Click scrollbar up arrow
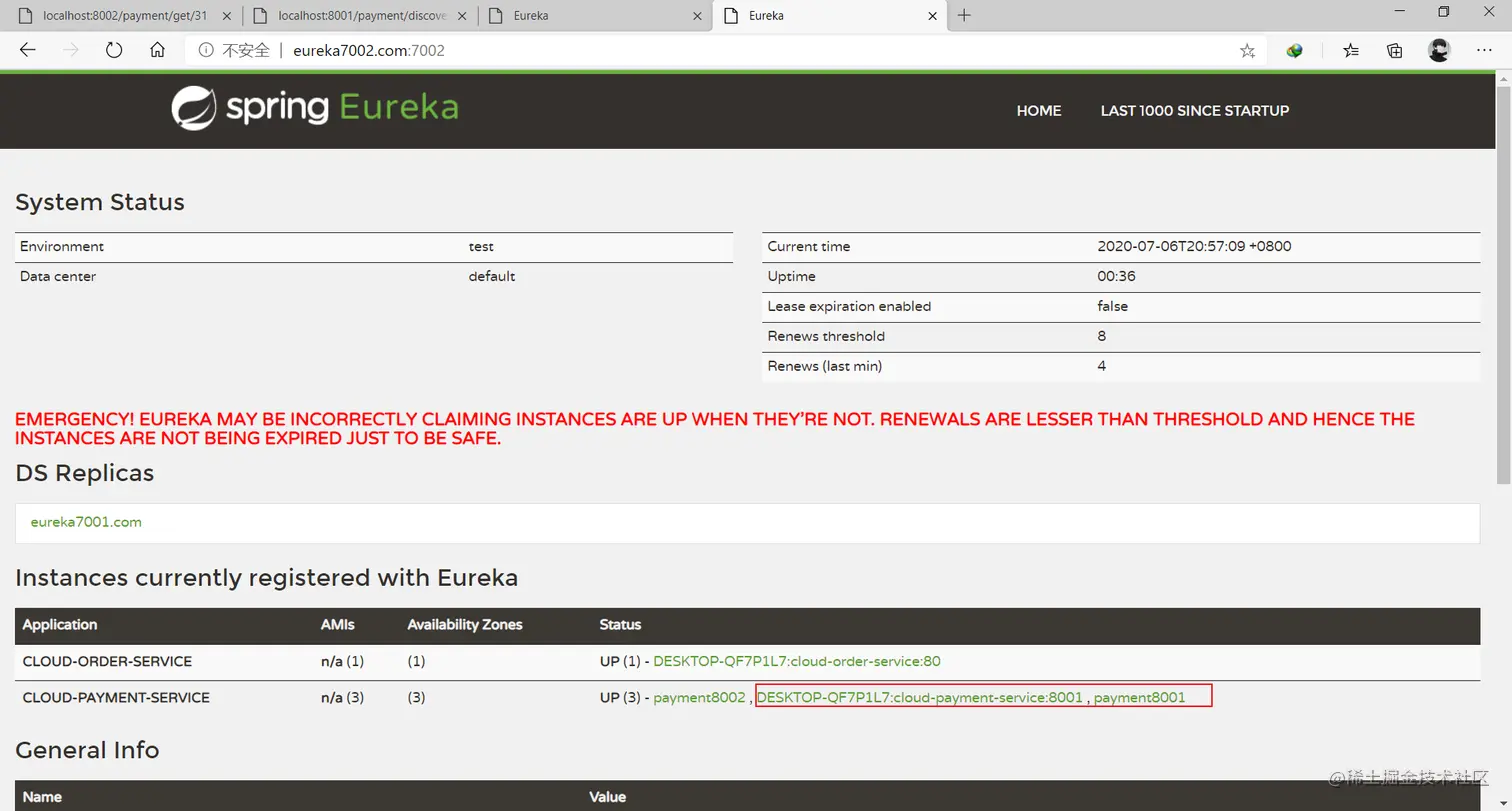 click(x=1503, y=79)
